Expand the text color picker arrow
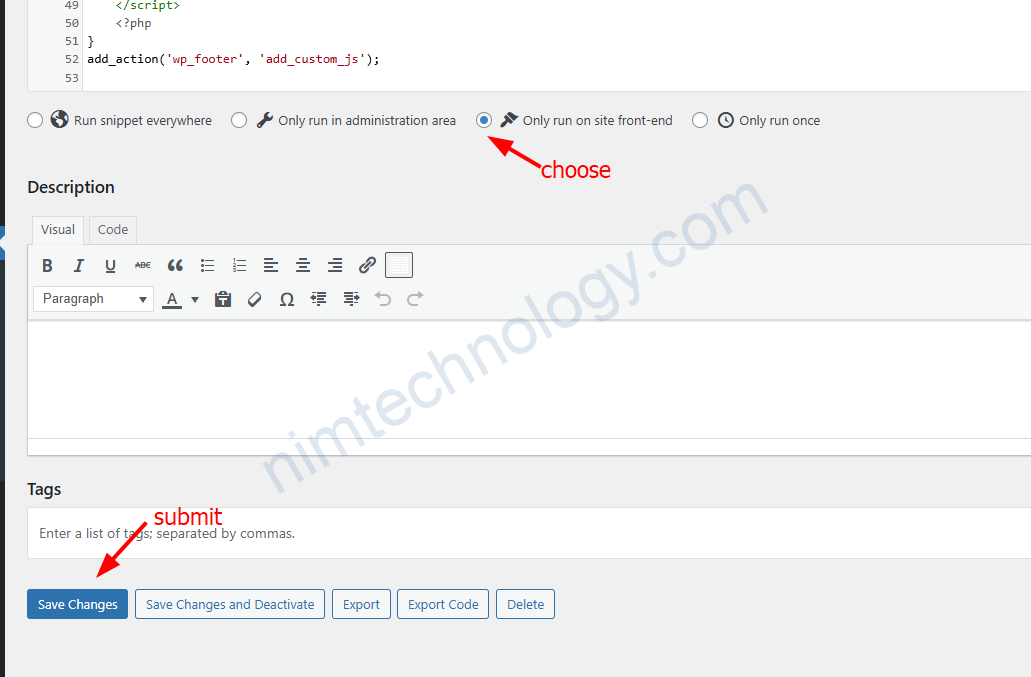 (x=195, y=299)
